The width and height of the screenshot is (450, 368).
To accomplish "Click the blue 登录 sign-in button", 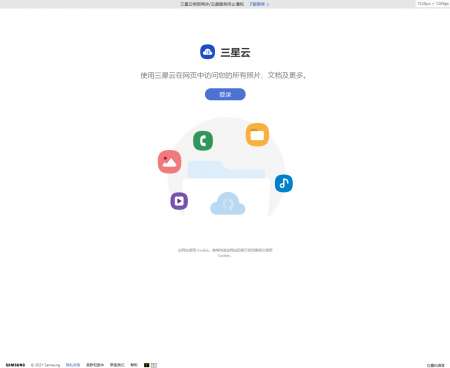I will click(x=225, y=94).
